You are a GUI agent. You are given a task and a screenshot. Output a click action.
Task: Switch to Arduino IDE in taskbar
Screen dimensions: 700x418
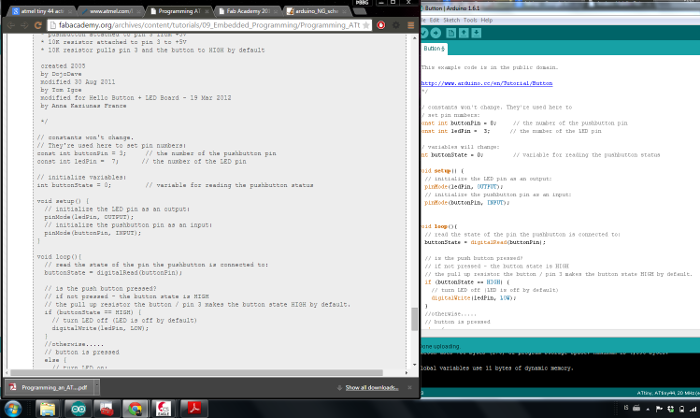[x=78, y=409]
